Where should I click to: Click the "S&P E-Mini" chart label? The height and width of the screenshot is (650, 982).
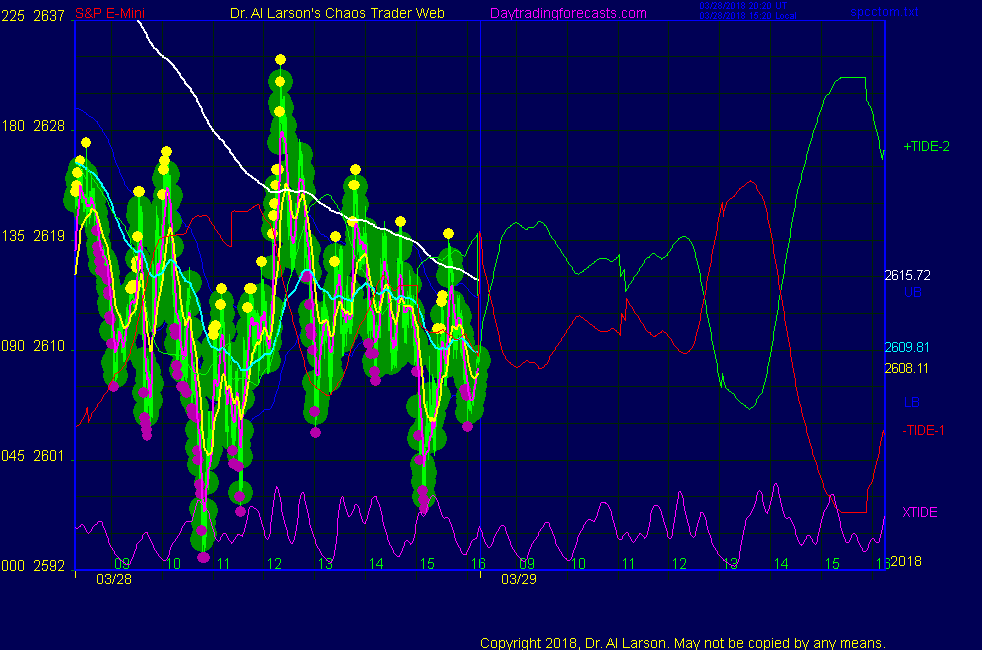coord(110,13)
